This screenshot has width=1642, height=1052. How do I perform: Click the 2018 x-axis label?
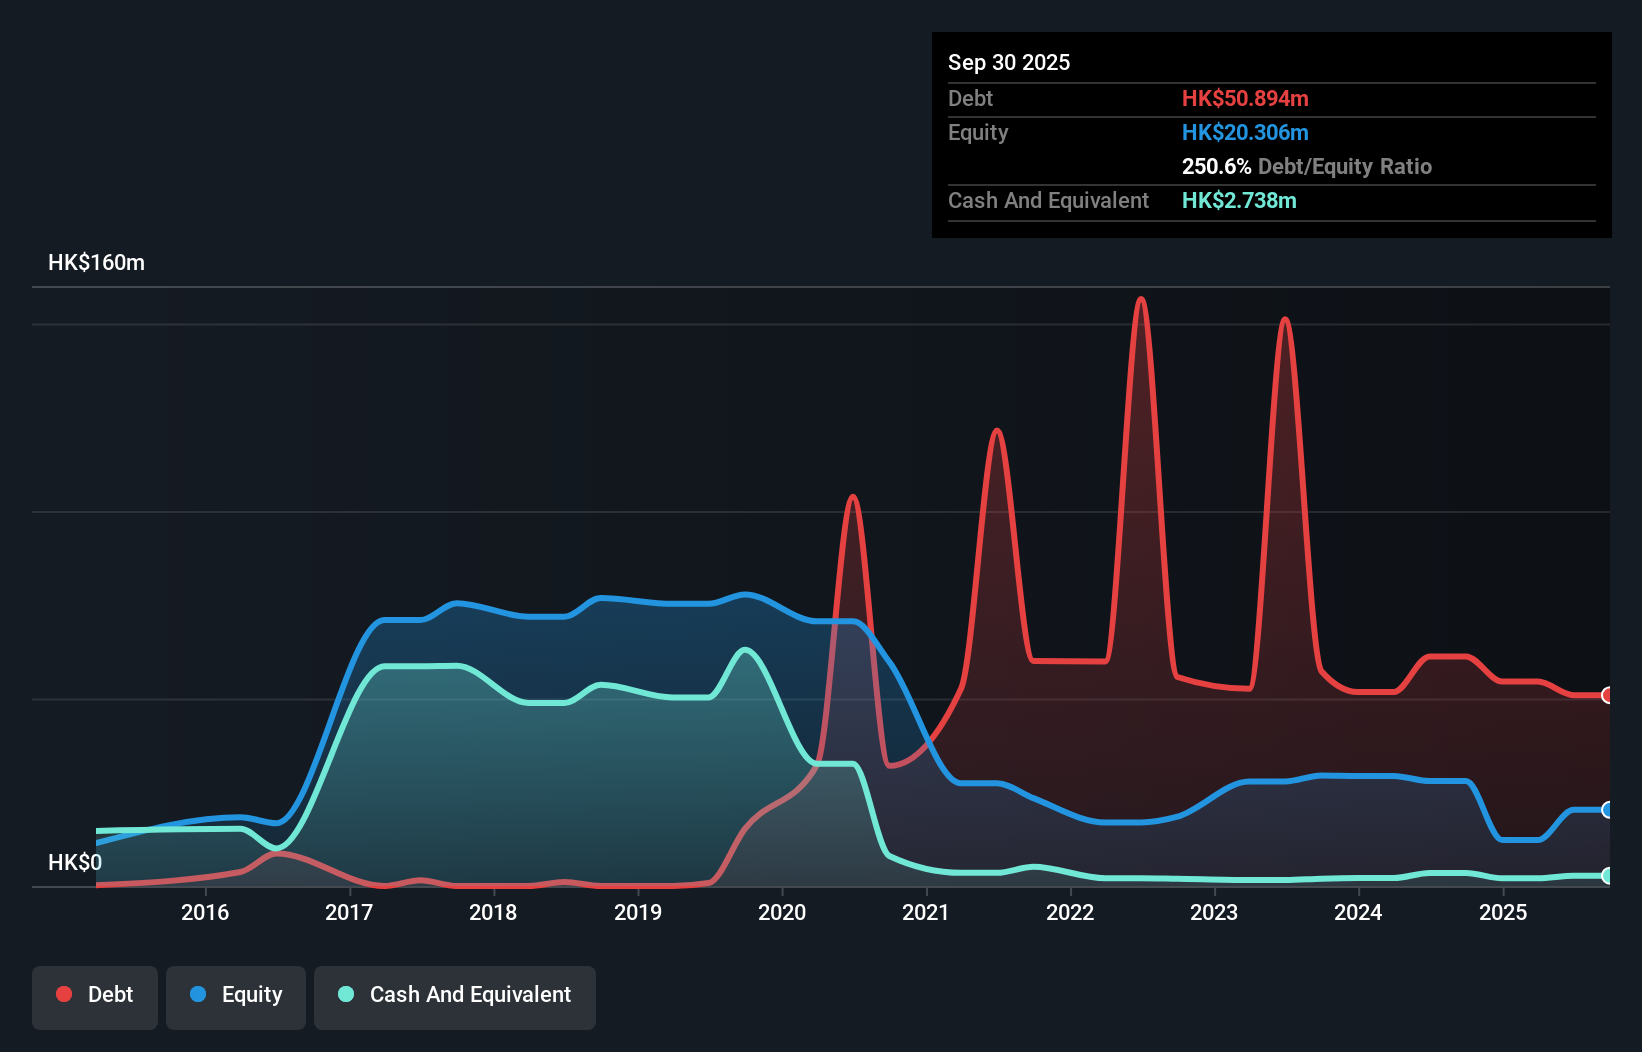pos(493,912)
